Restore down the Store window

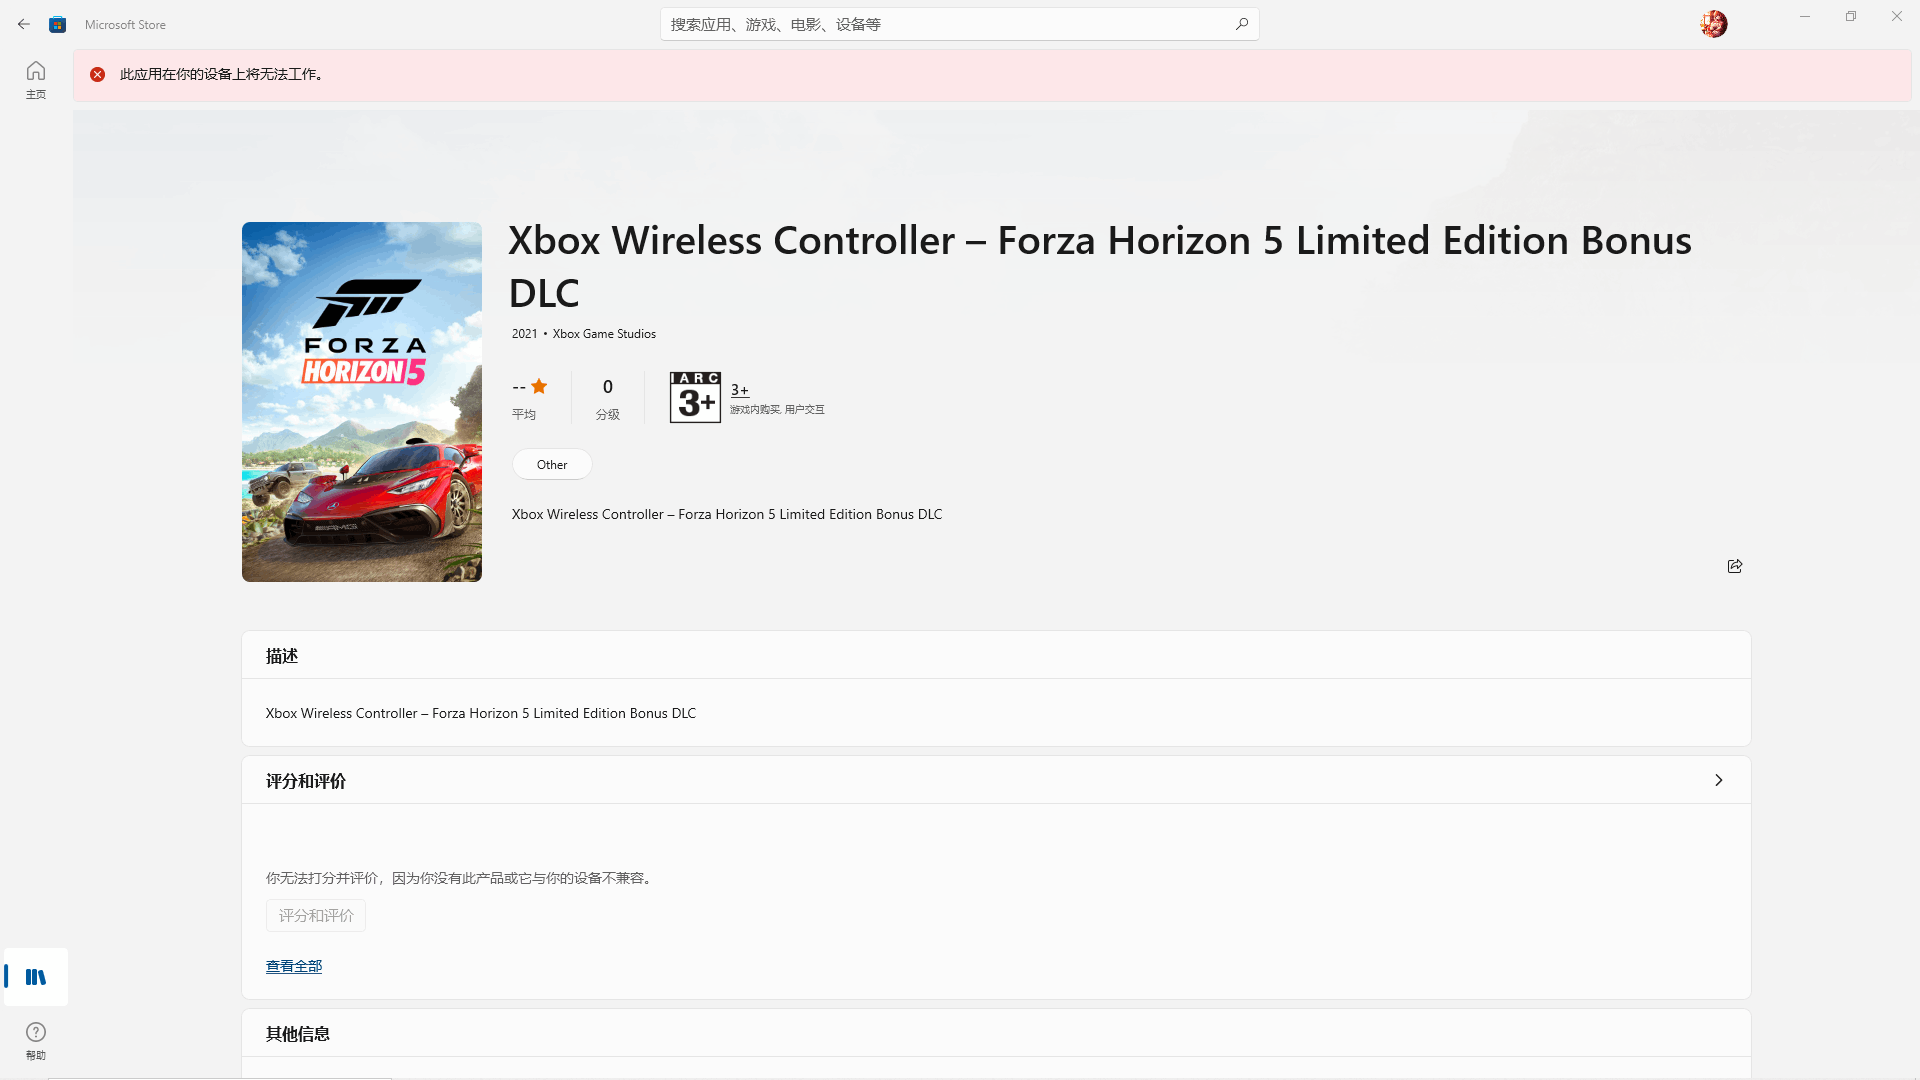click(x=1851, y=16)
